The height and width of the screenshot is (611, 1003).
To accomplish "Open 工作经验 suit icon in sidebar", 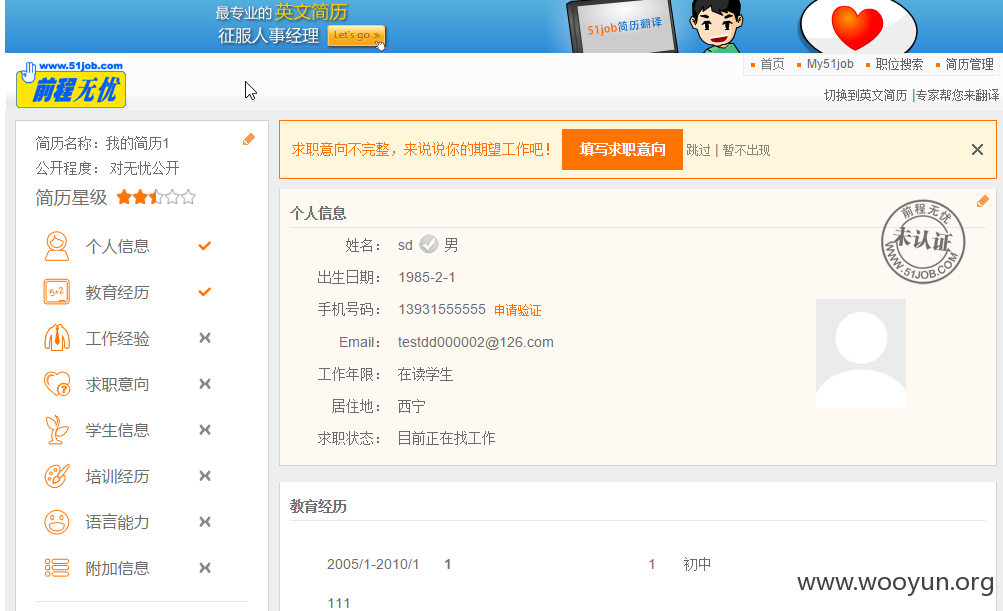I will (x=57, y=338).
